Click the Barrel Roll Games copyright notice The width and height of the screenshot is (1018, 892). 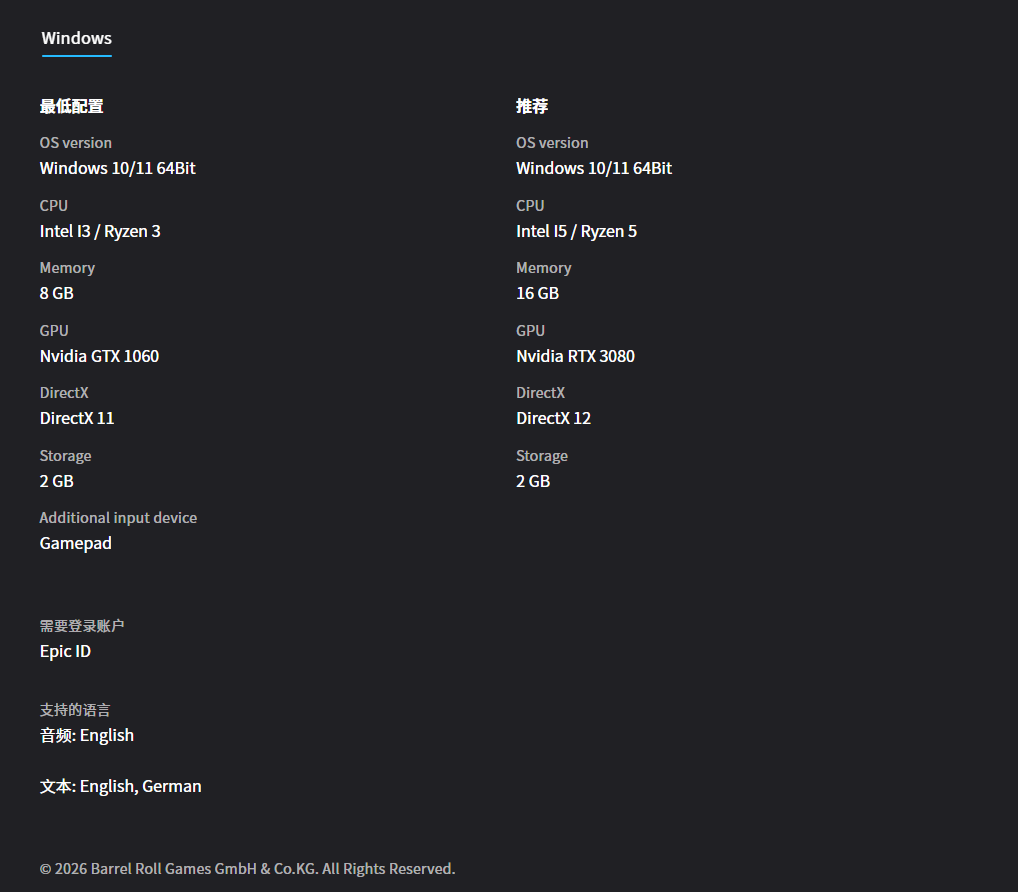tap(247, 868)
